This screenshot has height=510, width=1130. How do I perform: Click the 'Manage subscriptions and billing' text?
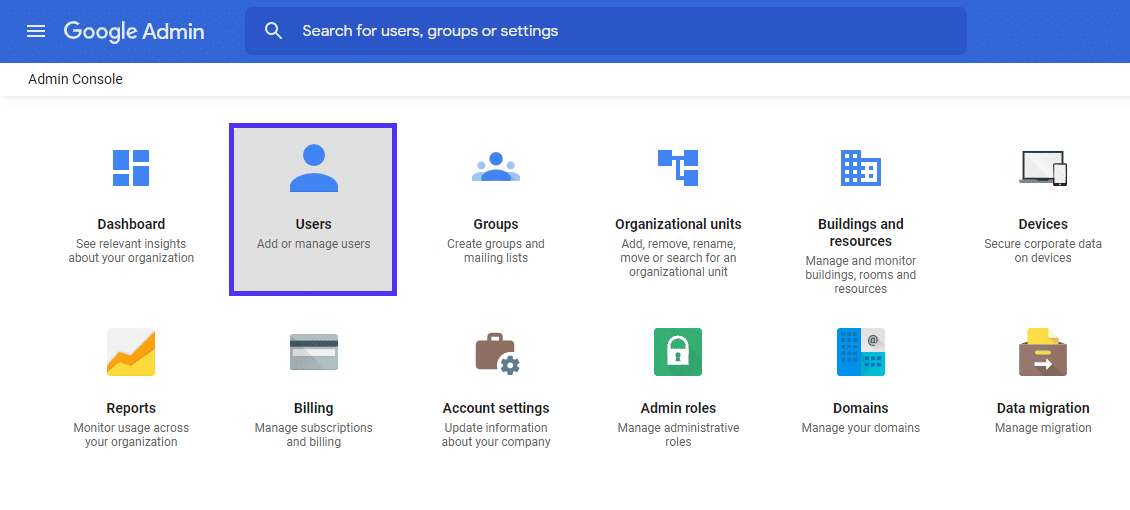coord(313,435)
